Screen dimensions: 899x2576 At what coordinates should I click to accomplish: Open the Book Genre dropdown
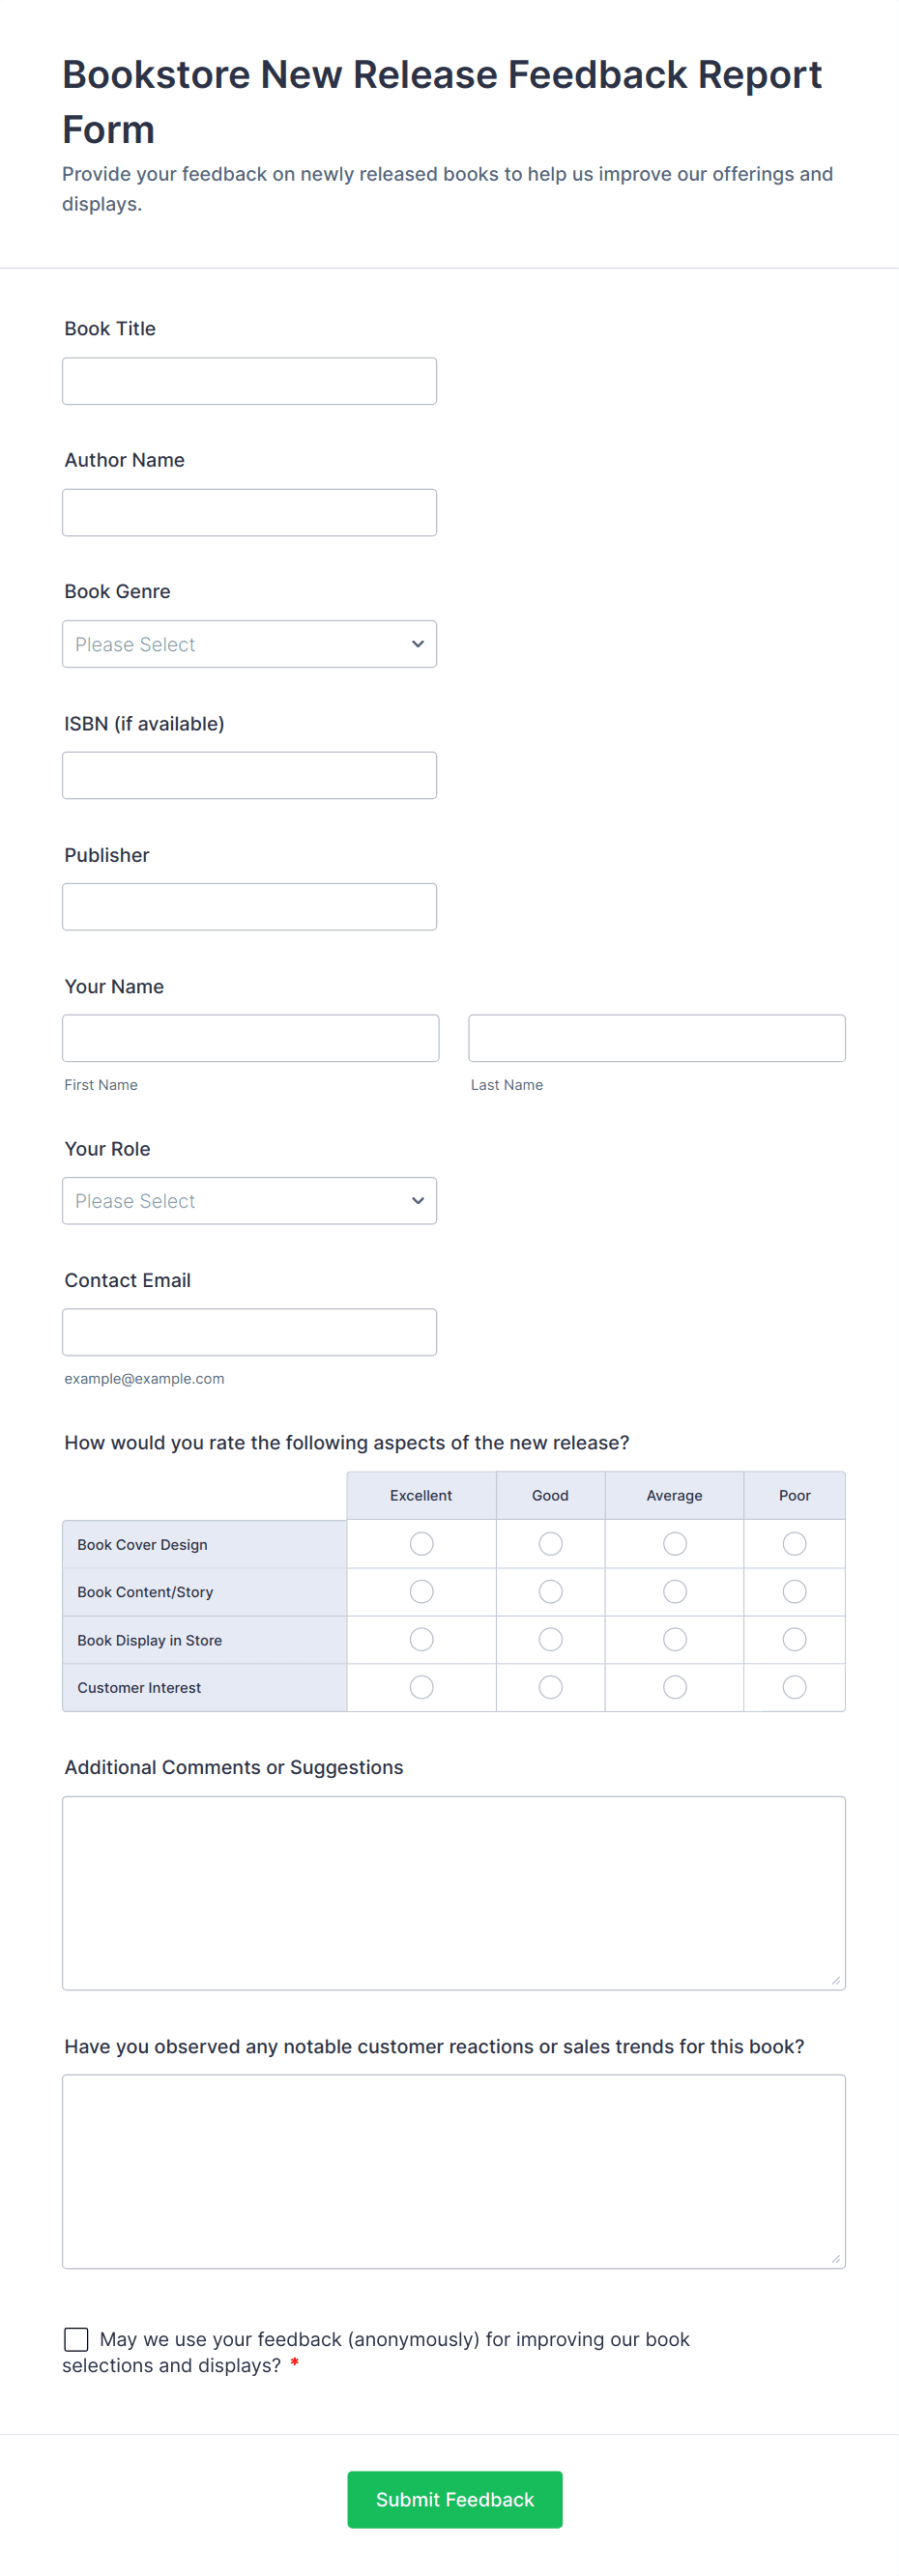point(249,644)
